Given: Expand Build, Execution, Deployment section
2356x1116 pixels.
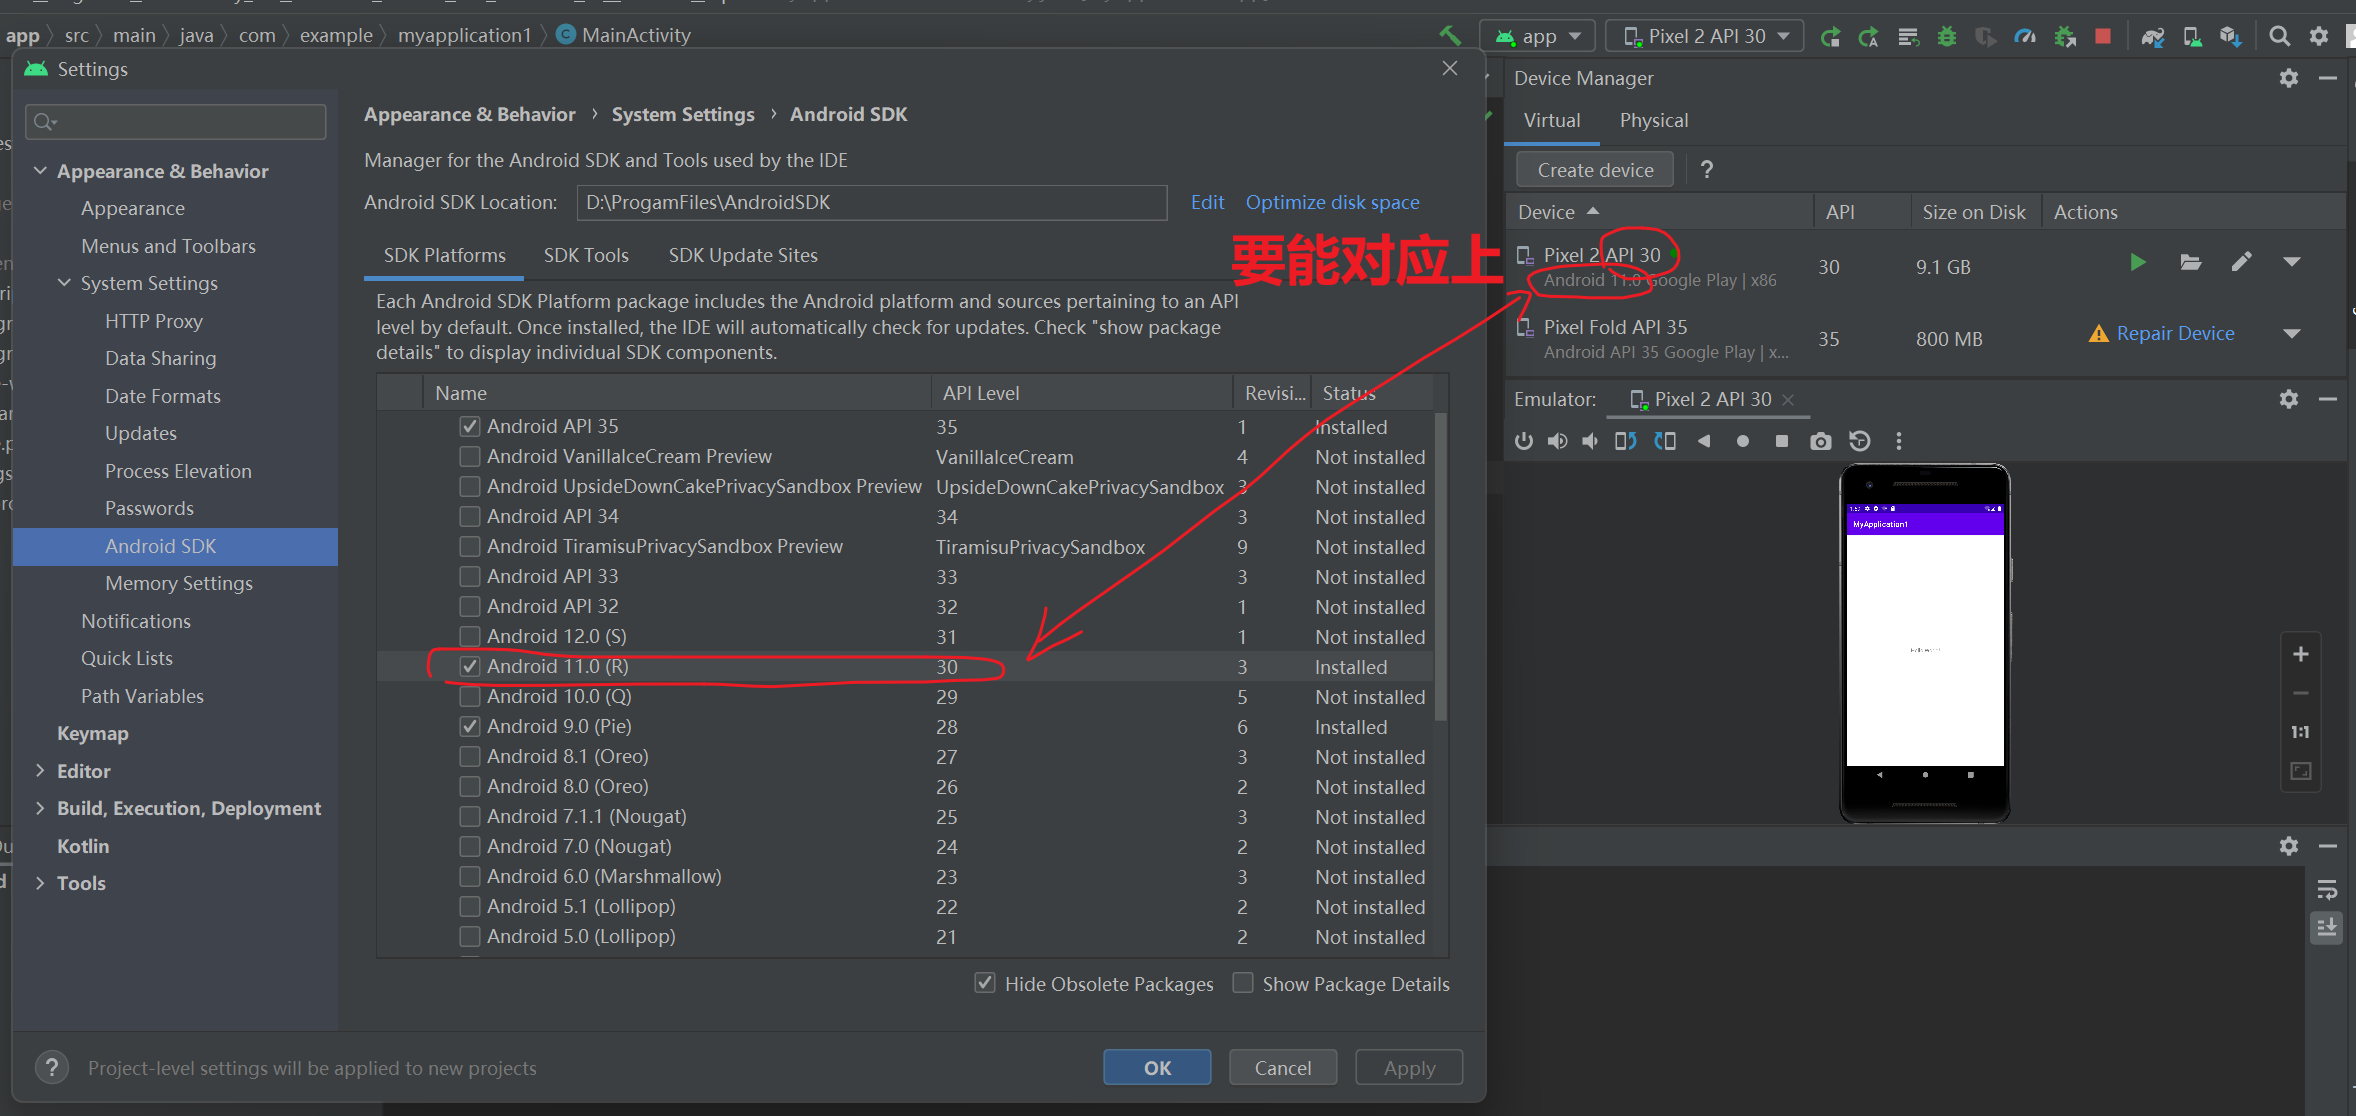Looking at the screenshot, I should point(40,808).
